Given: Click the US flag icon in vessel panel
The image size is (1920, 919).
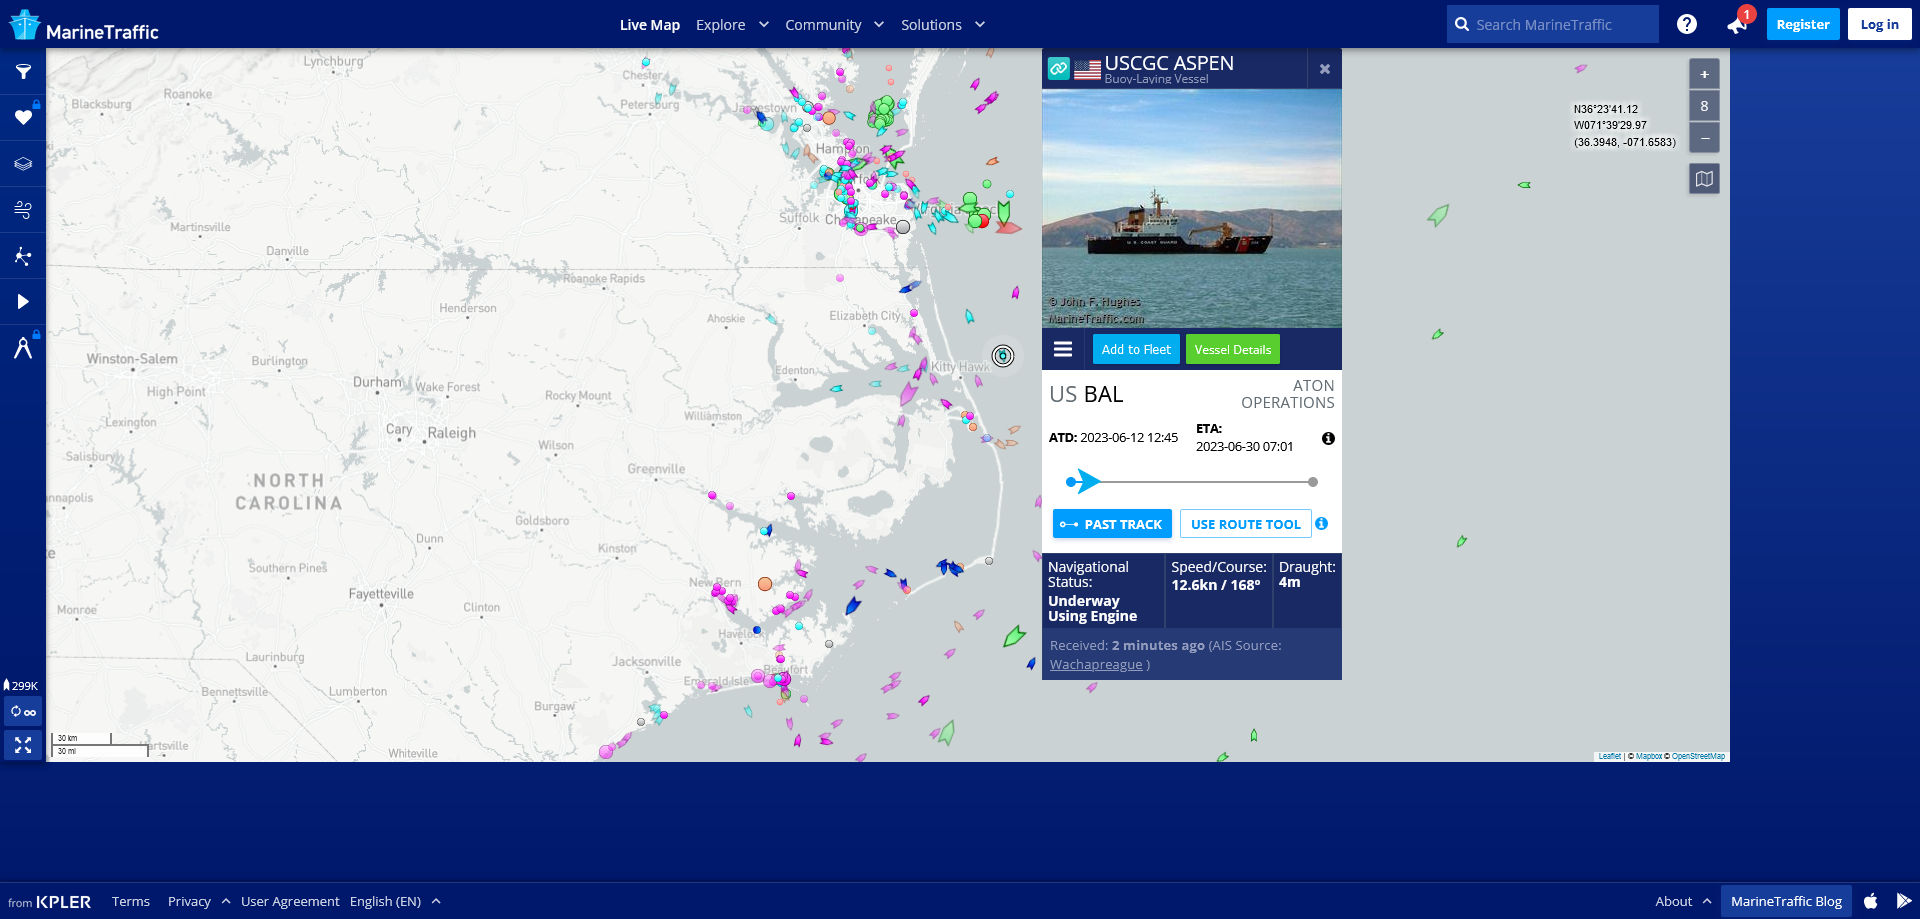Looking at the screenshot, I should (1087, 69).
